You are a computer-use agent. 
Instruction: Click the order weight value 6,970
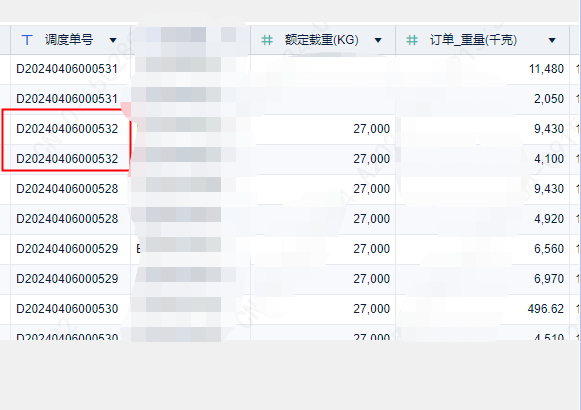point(549,279)
